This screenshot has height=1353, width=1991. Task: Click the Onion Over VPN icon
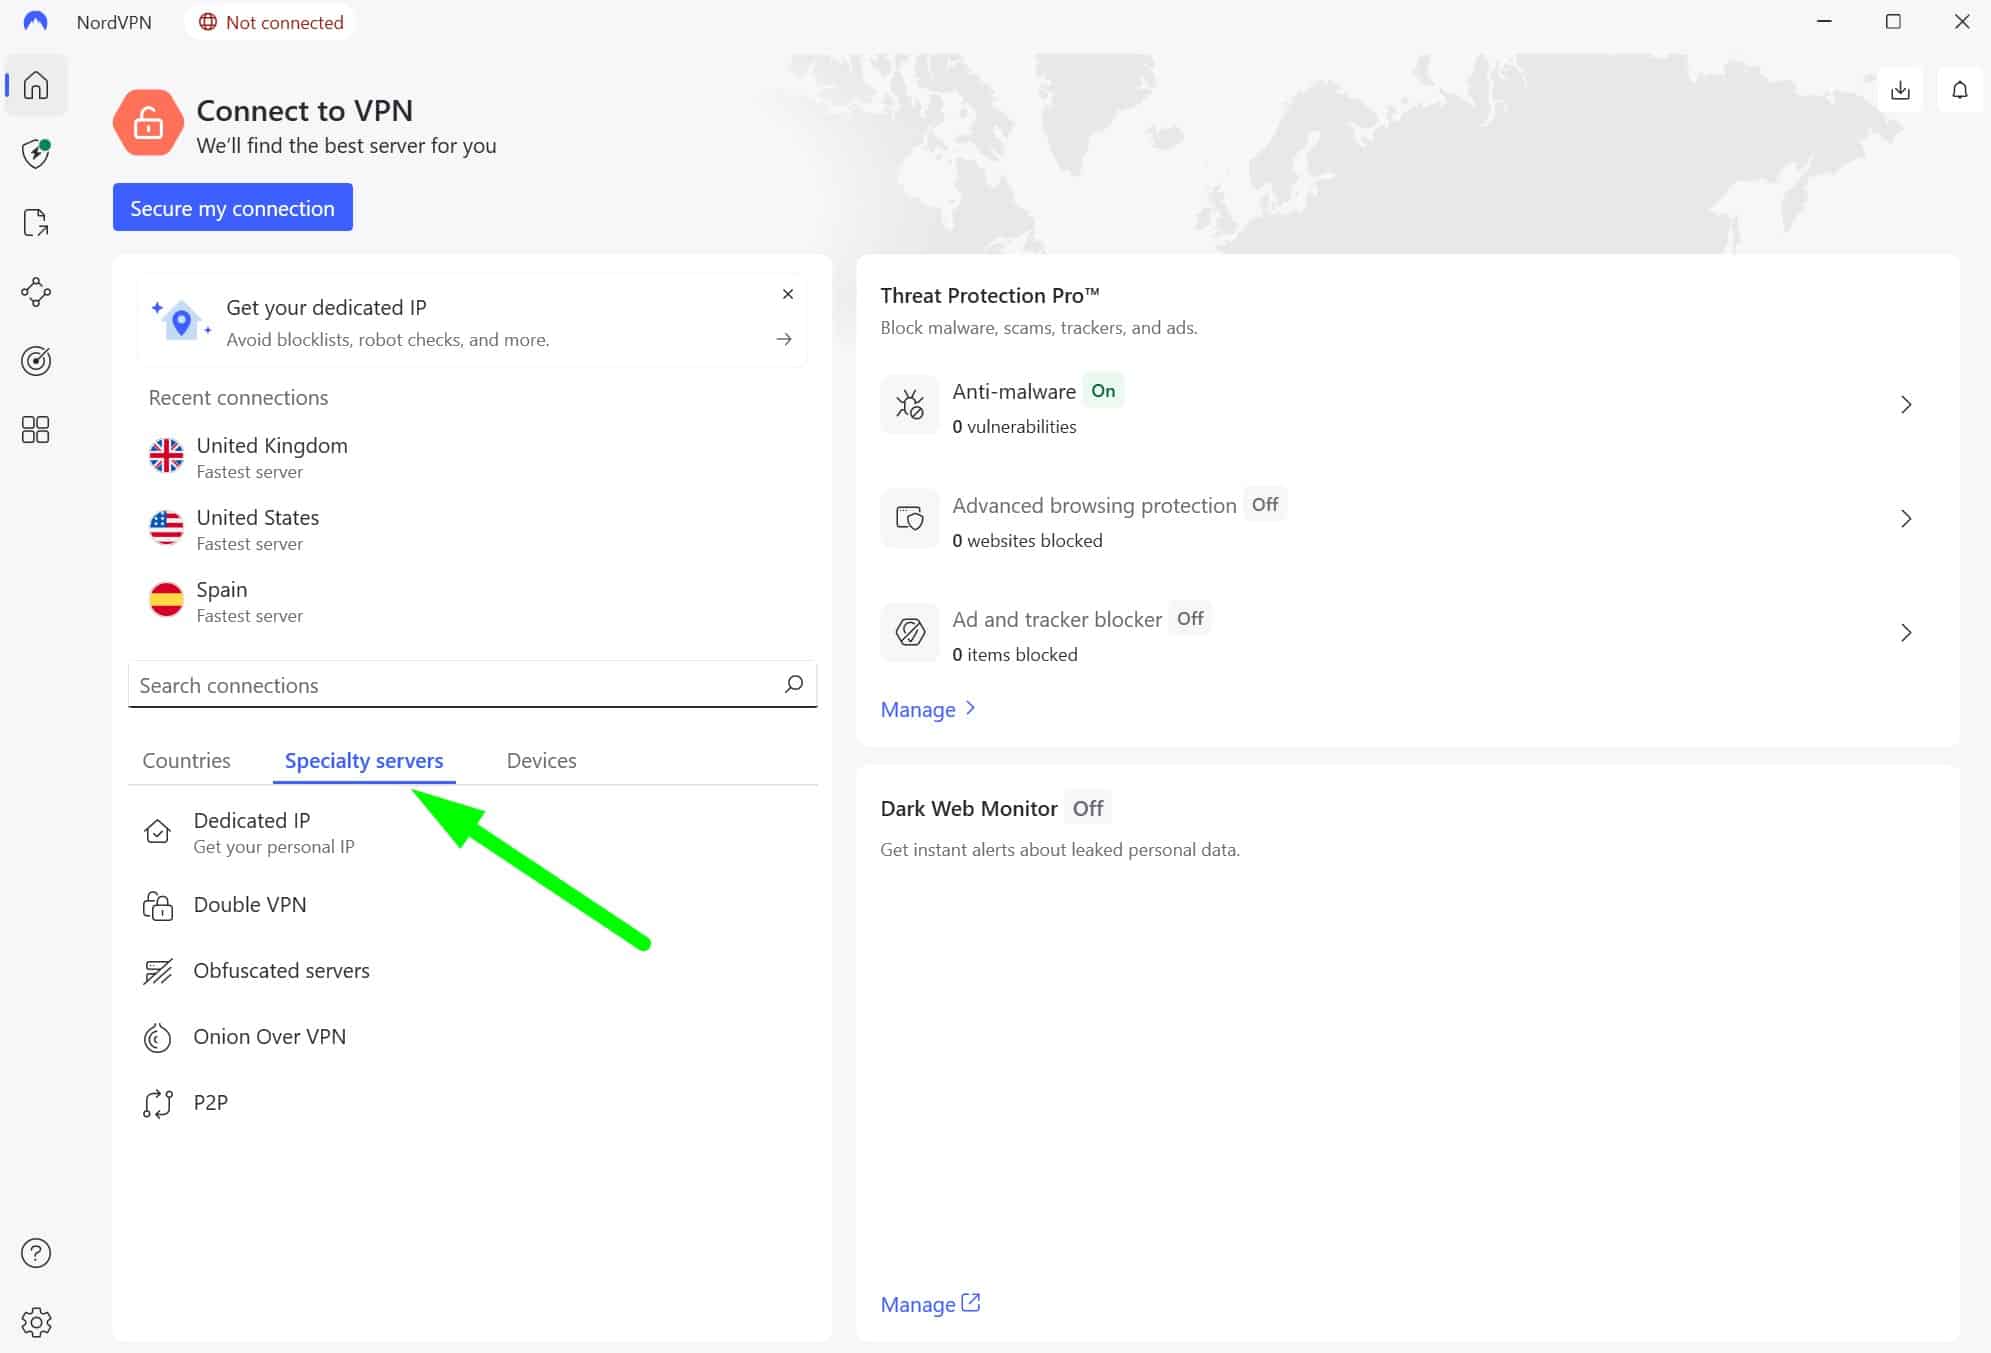point(158,1037)
